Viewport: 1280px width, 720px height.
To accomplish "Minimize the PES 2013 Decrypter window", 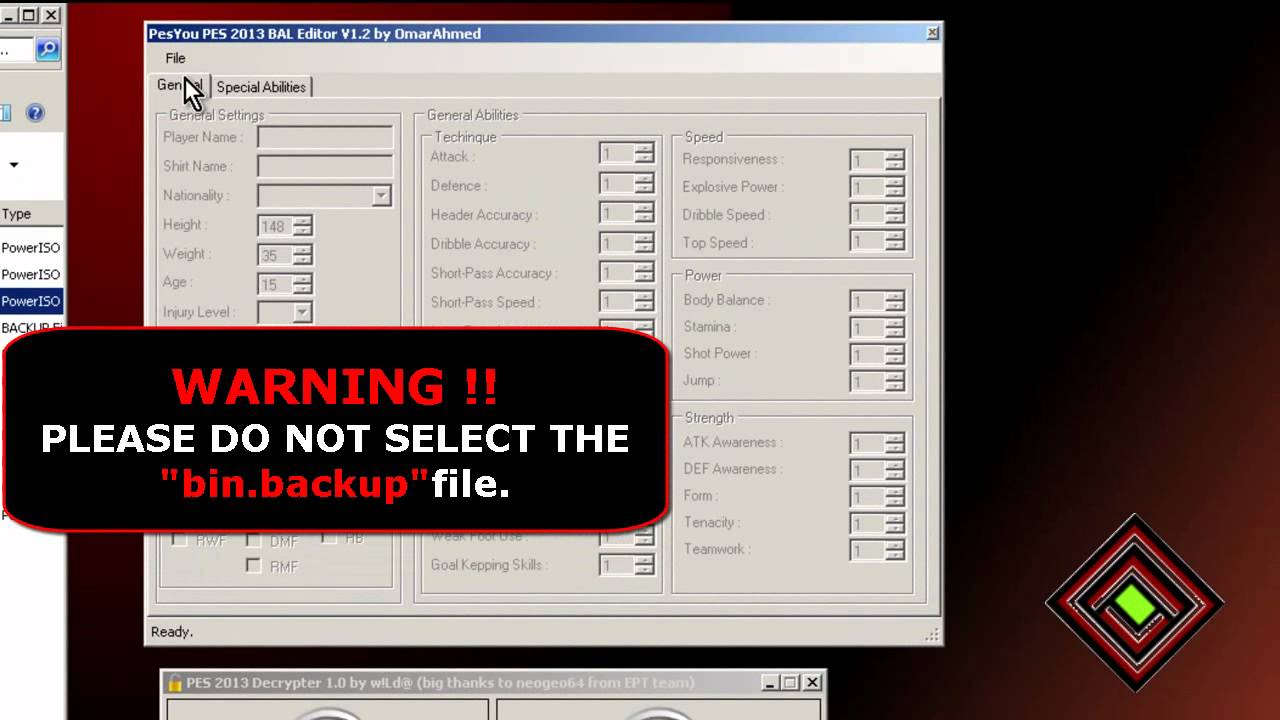I will (769, 683).
